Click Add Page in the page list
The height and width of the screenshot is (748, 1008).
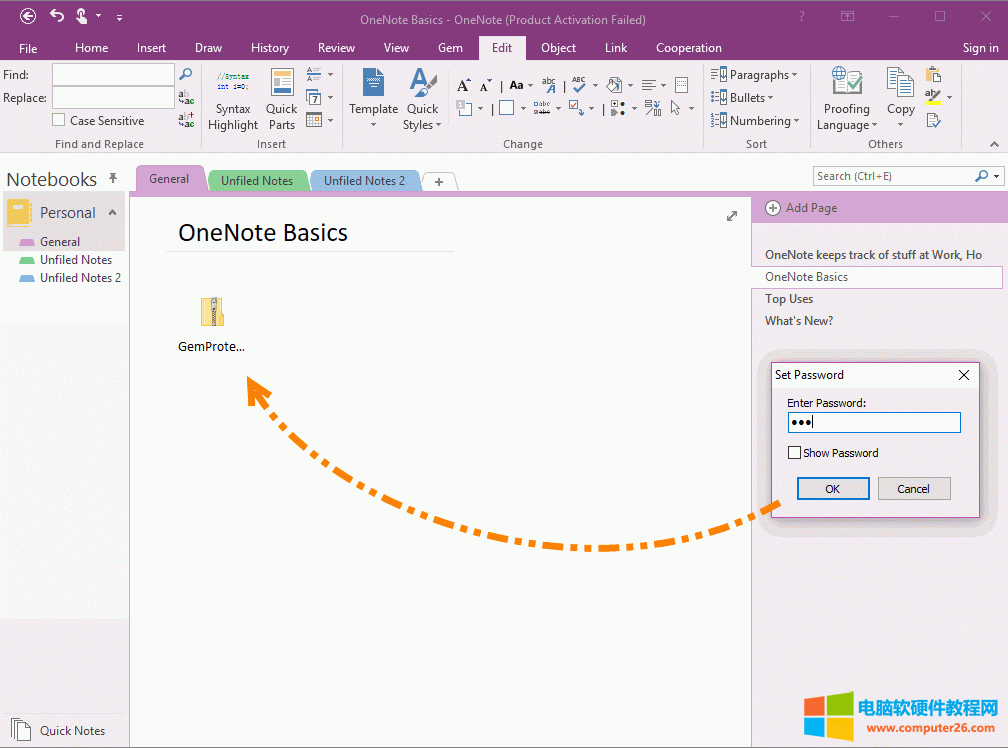[x=802, y=208]
